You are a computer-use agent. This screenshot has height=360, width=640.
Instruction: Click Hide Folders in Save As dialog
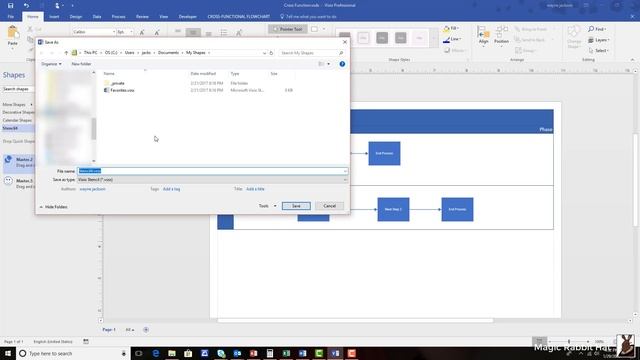tap(53, 207)
